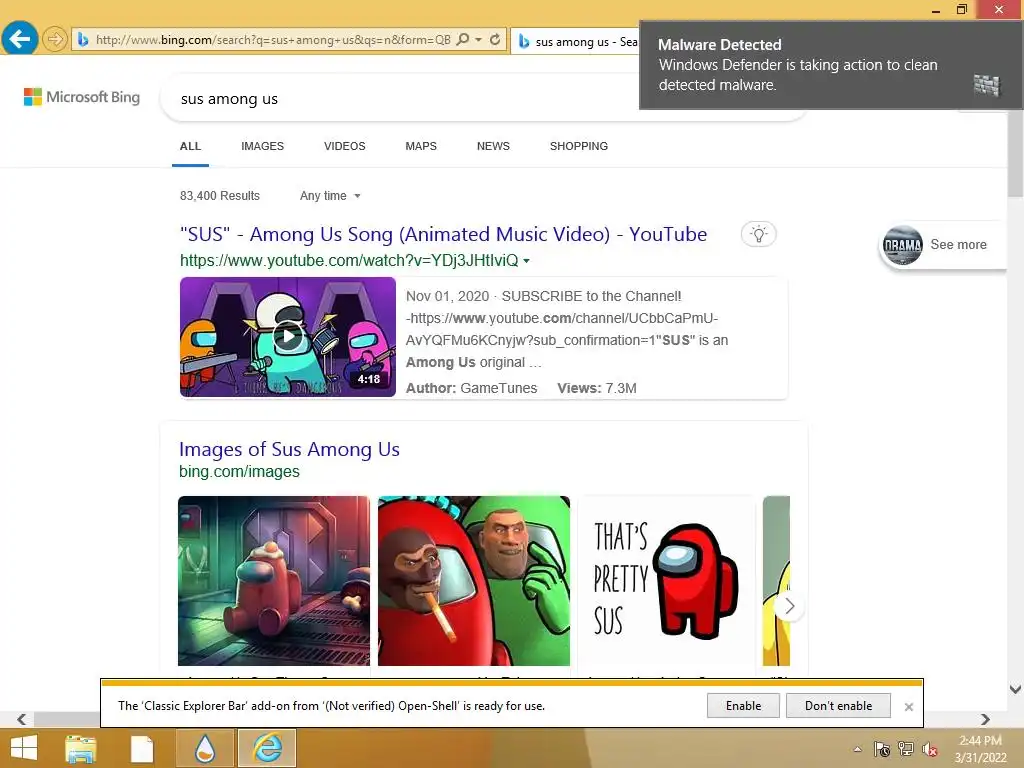This screenshot has width=1024, height=768.
Task: Open the 'Any time' filter dropdown
Action: (330, 195)
